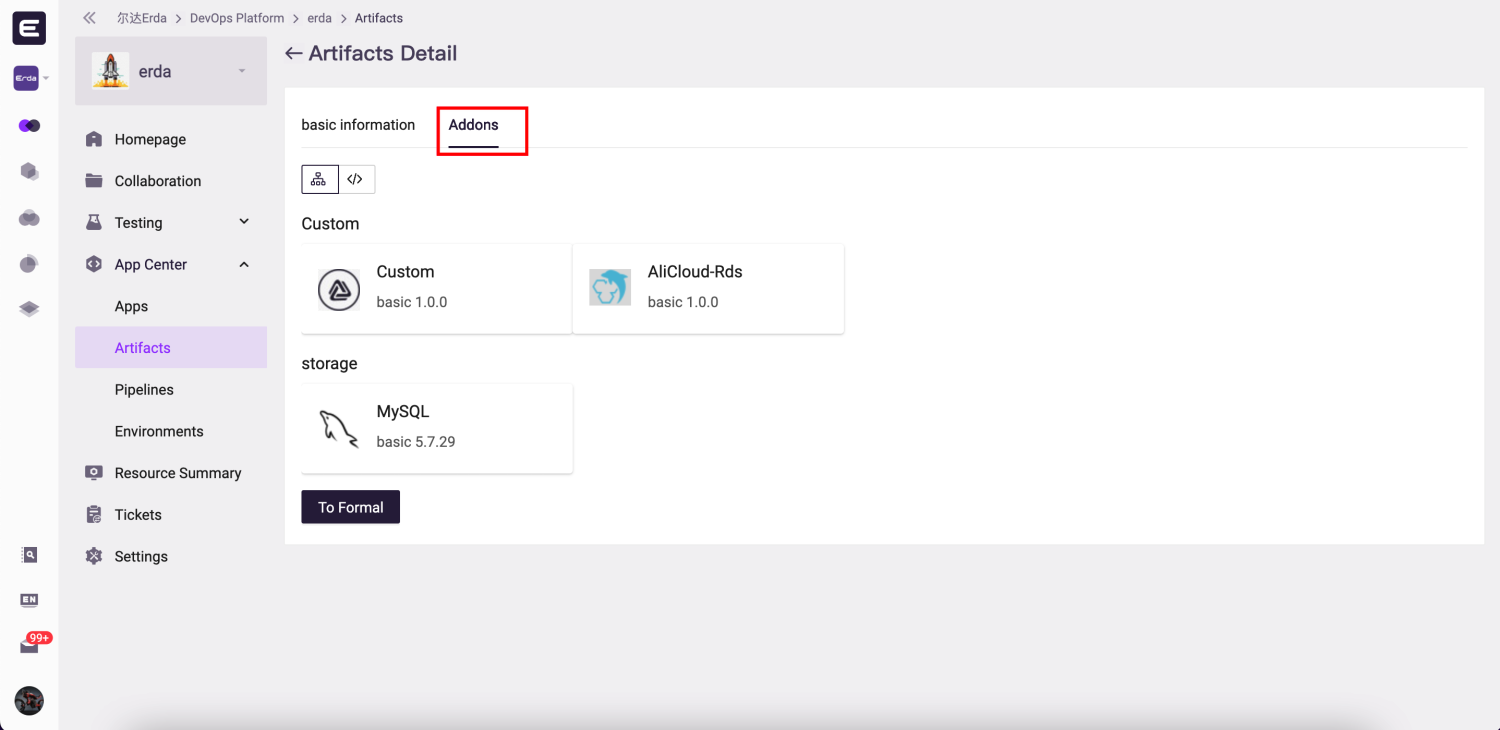Click the Erda logo icon at top-left
The image size is (1500, 730).
click(29, 29)
